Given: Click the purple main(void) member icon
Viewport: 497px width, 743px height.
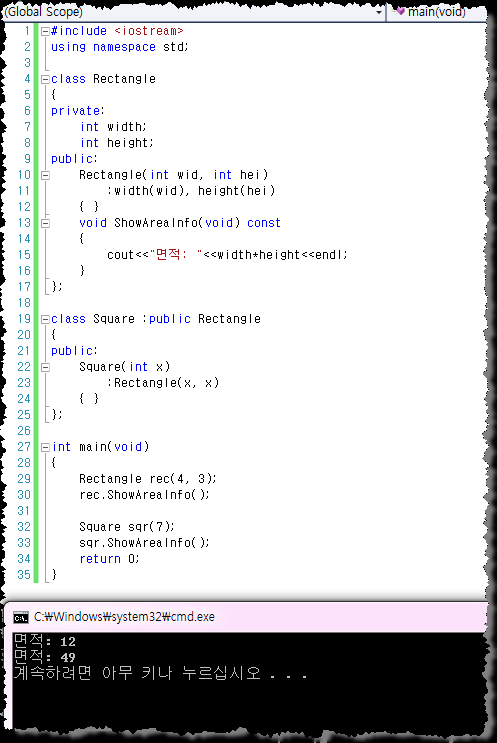Looking at the screenshot, I should pyautogui.click(x=400, y=11).
